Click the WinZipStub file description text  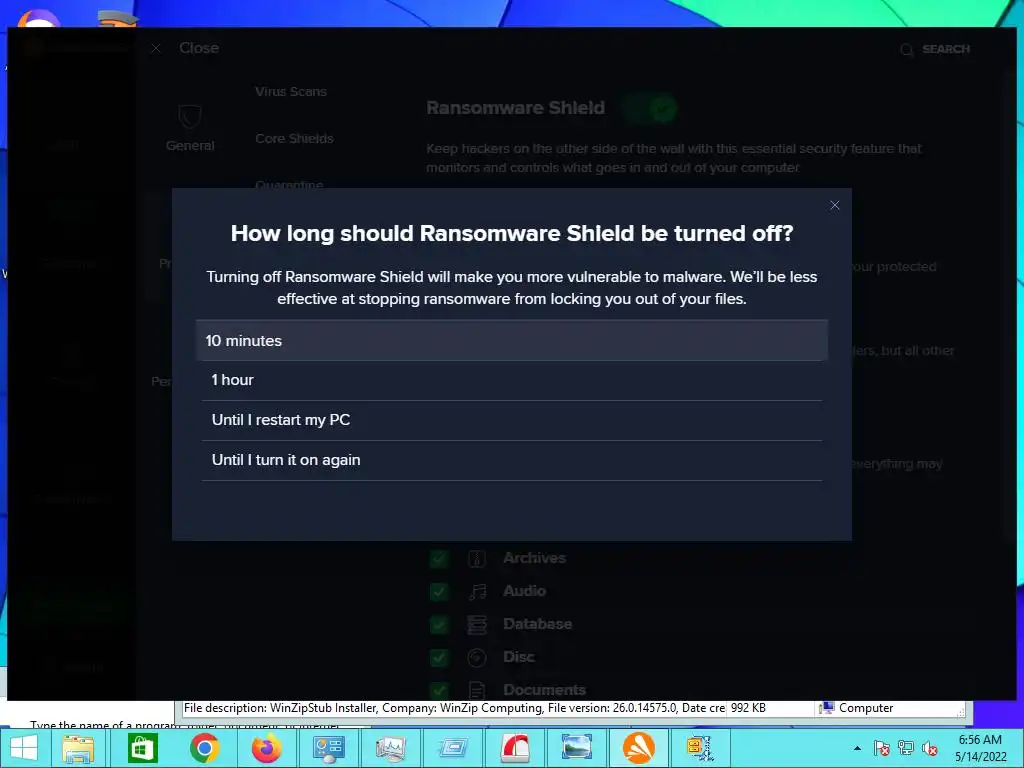[x=454, y=708]
